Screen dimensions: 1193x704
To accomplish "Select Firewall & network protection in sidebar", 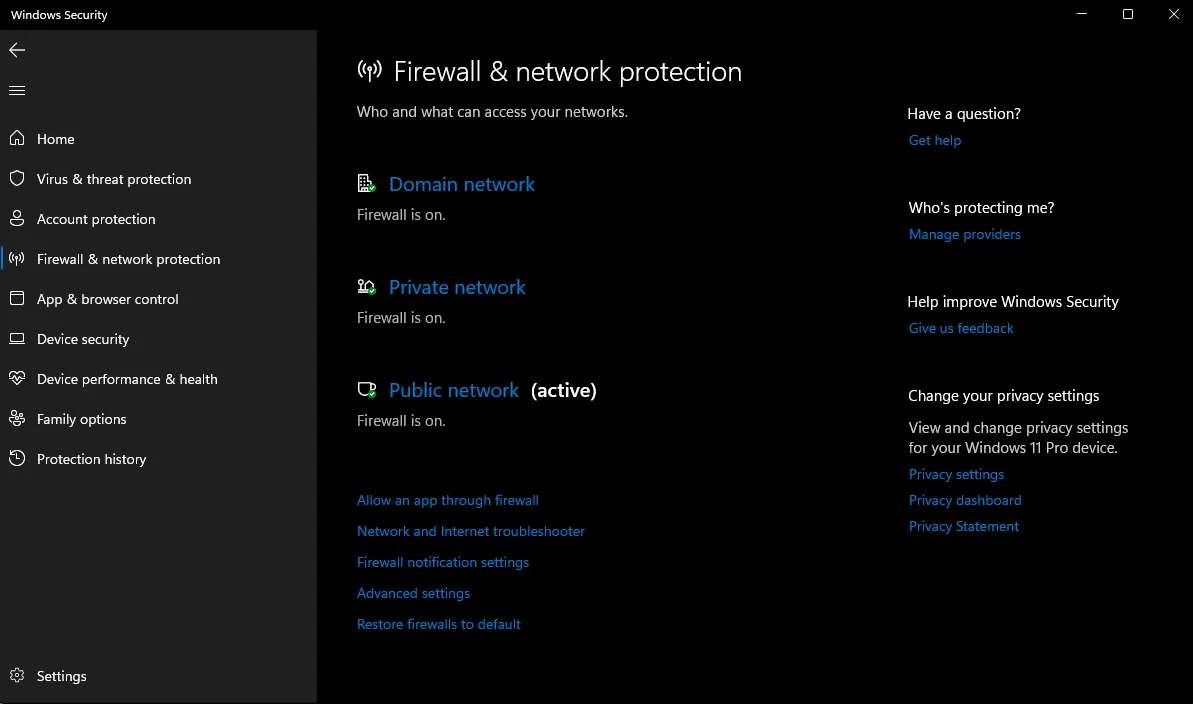I will tap(128, 259).
